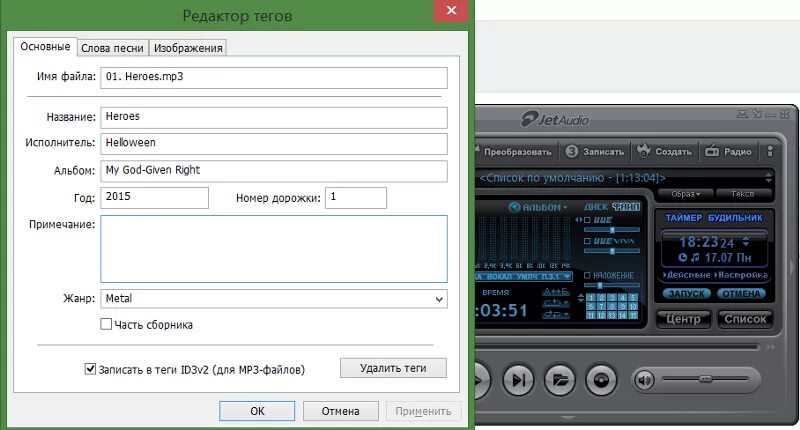Viewport: 800px width, 430px height.
Task: Toggle the Наложение crossfade checkbox
Action: 587,275
